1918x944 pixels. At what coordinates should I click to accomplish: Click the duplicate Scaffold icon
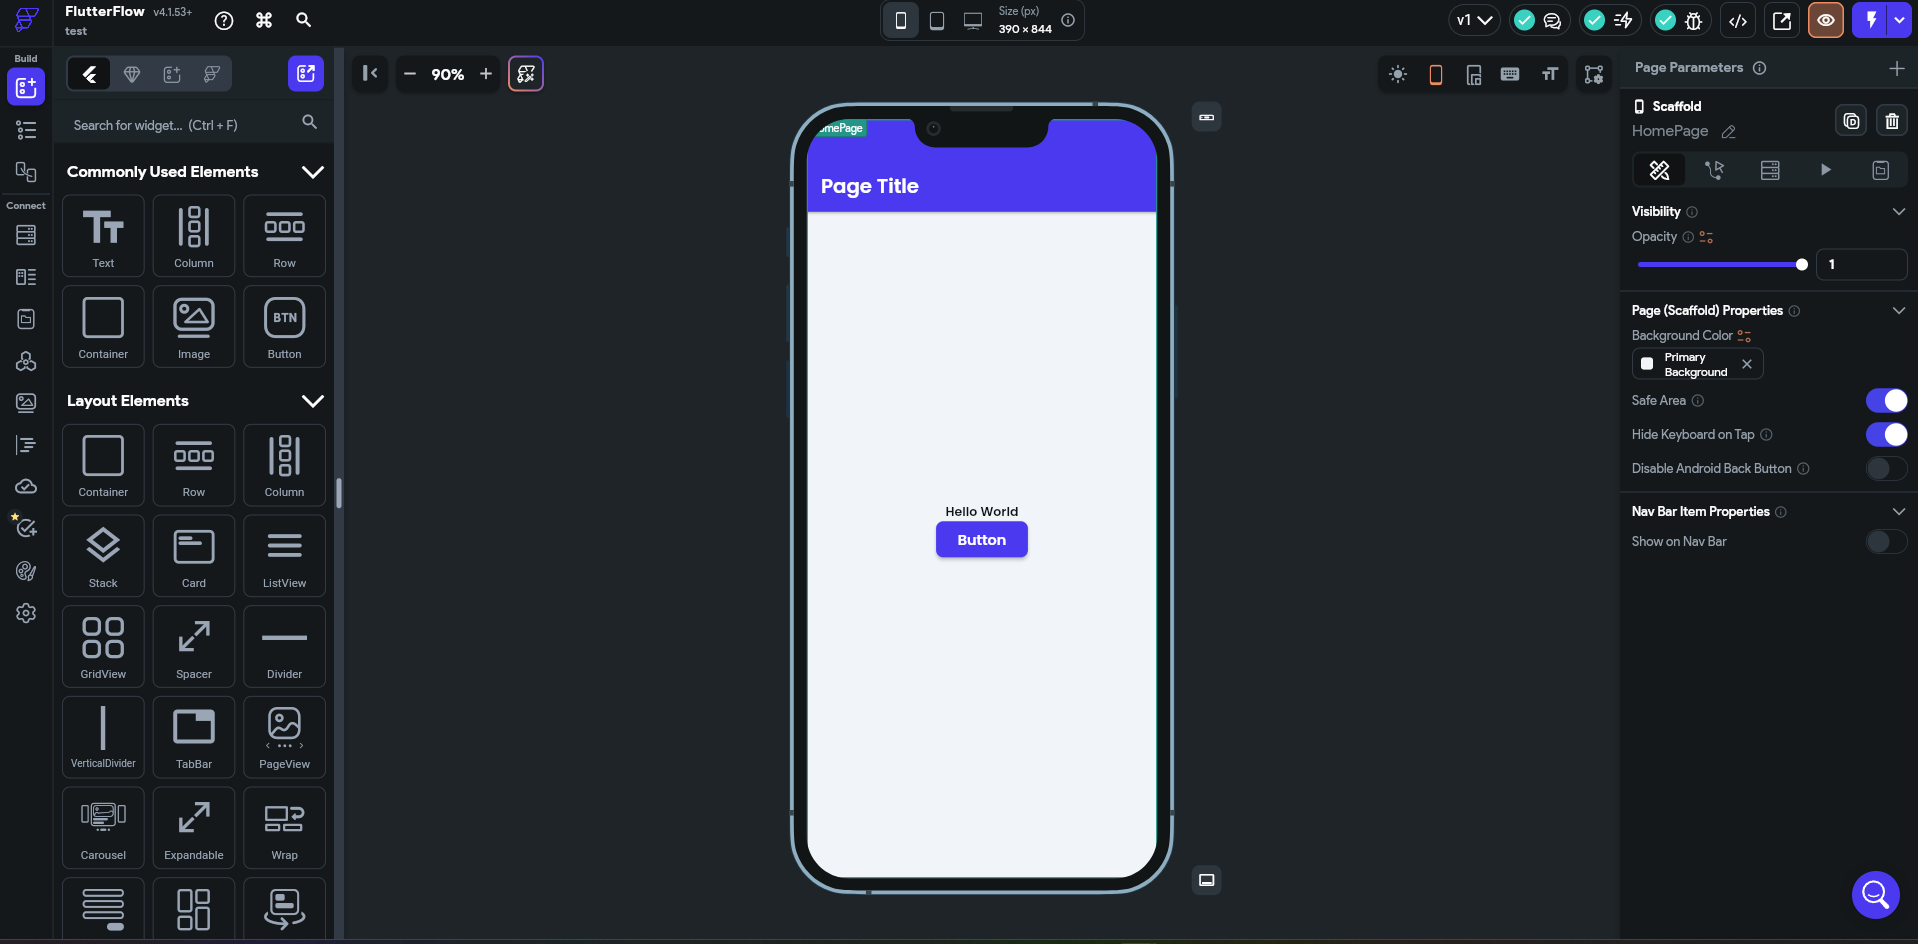tap(1852, 121)
